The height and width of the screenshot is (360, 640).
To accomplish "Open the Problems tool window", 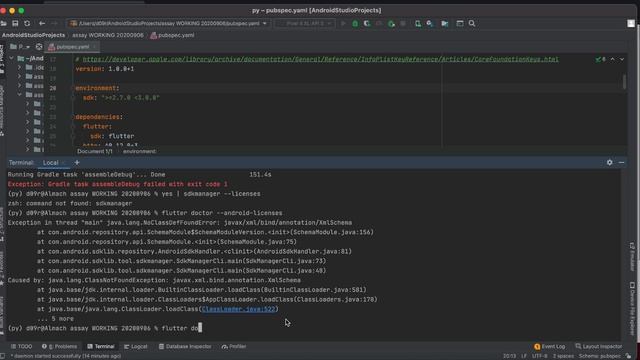I will click(60, 347).
